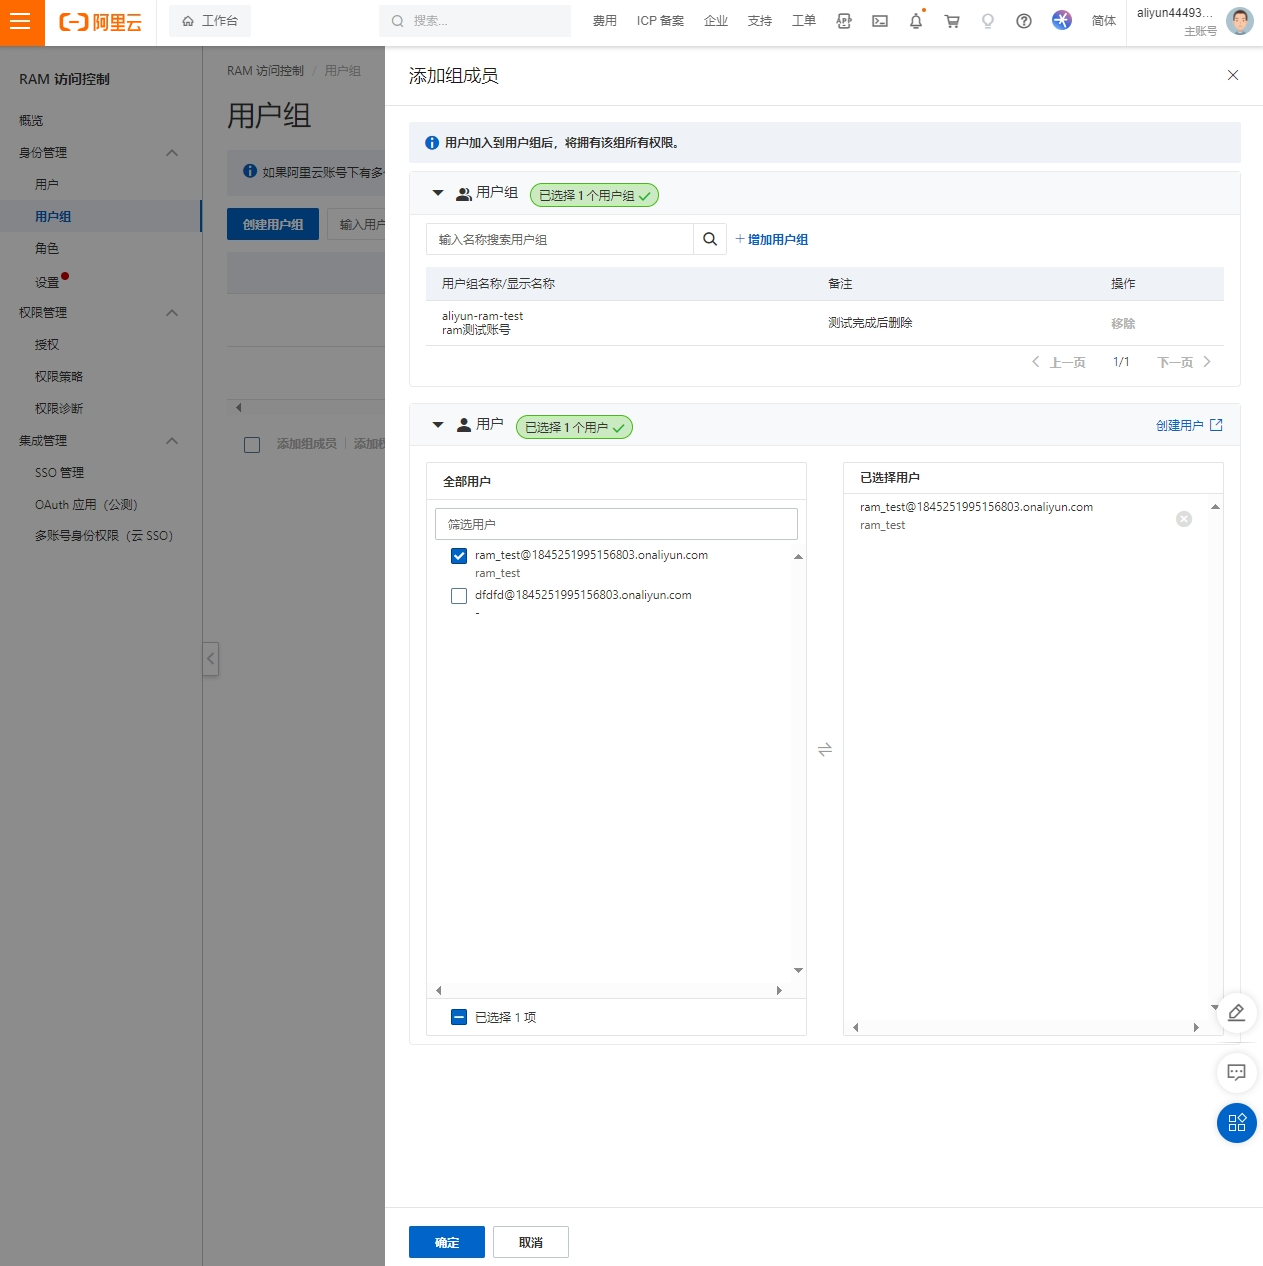1263x1266 pixels.
Task: Uncheck the ram_test user checkbox
Action: 459,556
